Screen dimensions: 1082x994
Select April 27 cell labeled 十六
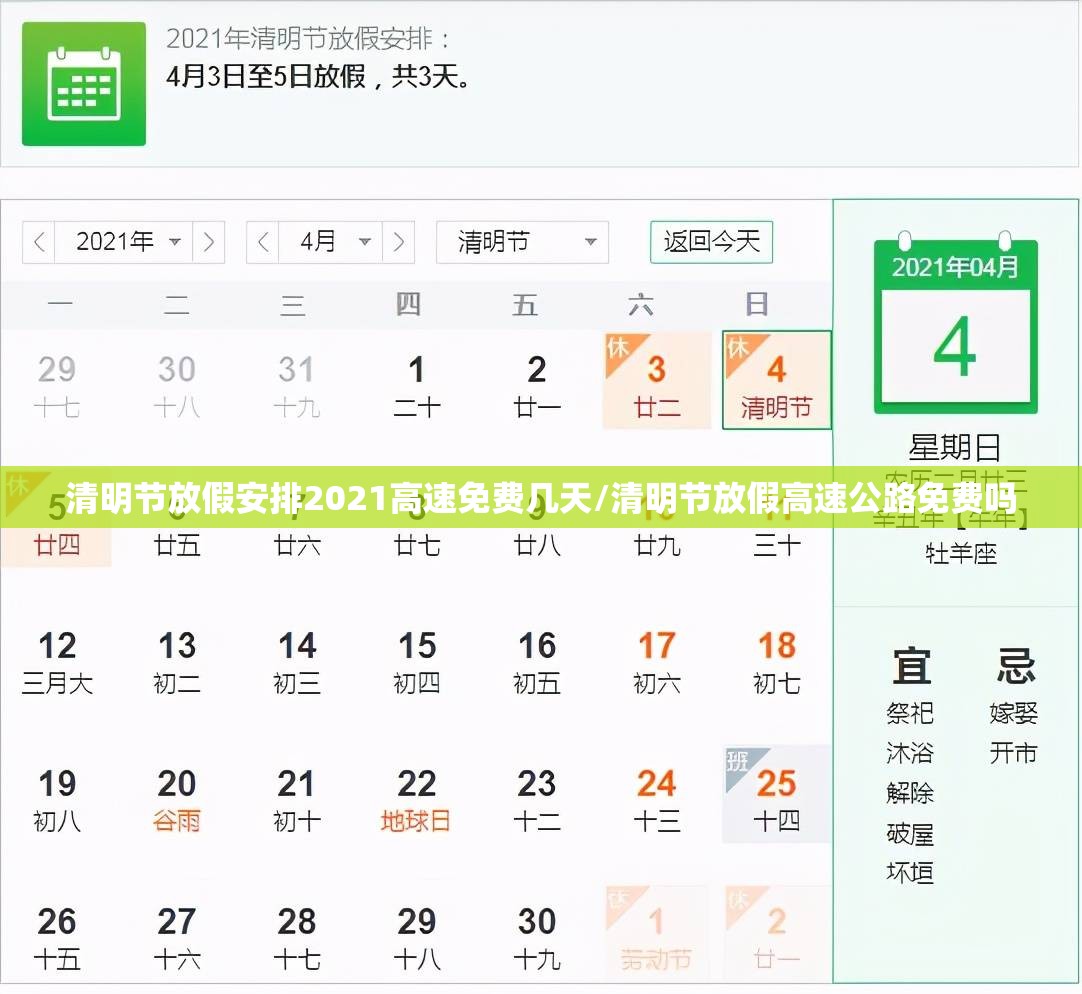pyautogui.click(x=177, y=938)
